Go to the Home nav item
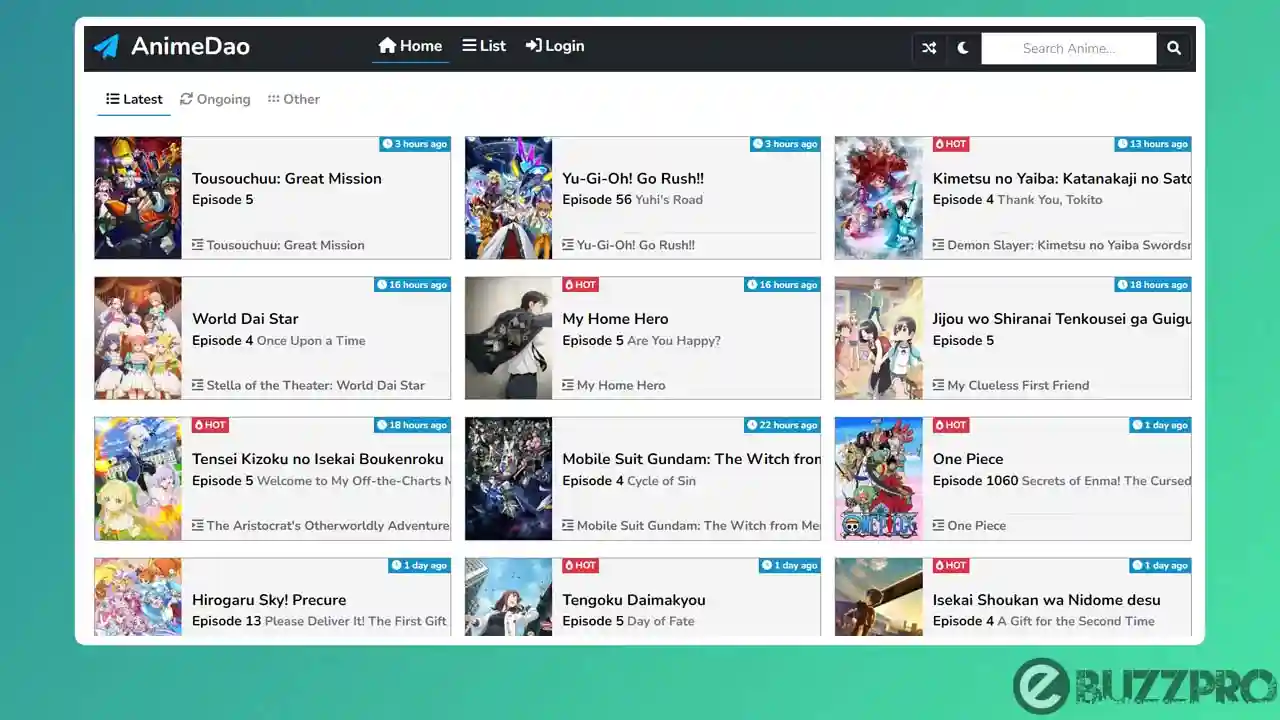Image resolution: width=1280 pixels, height=720 pixels. tap(410, 46)
